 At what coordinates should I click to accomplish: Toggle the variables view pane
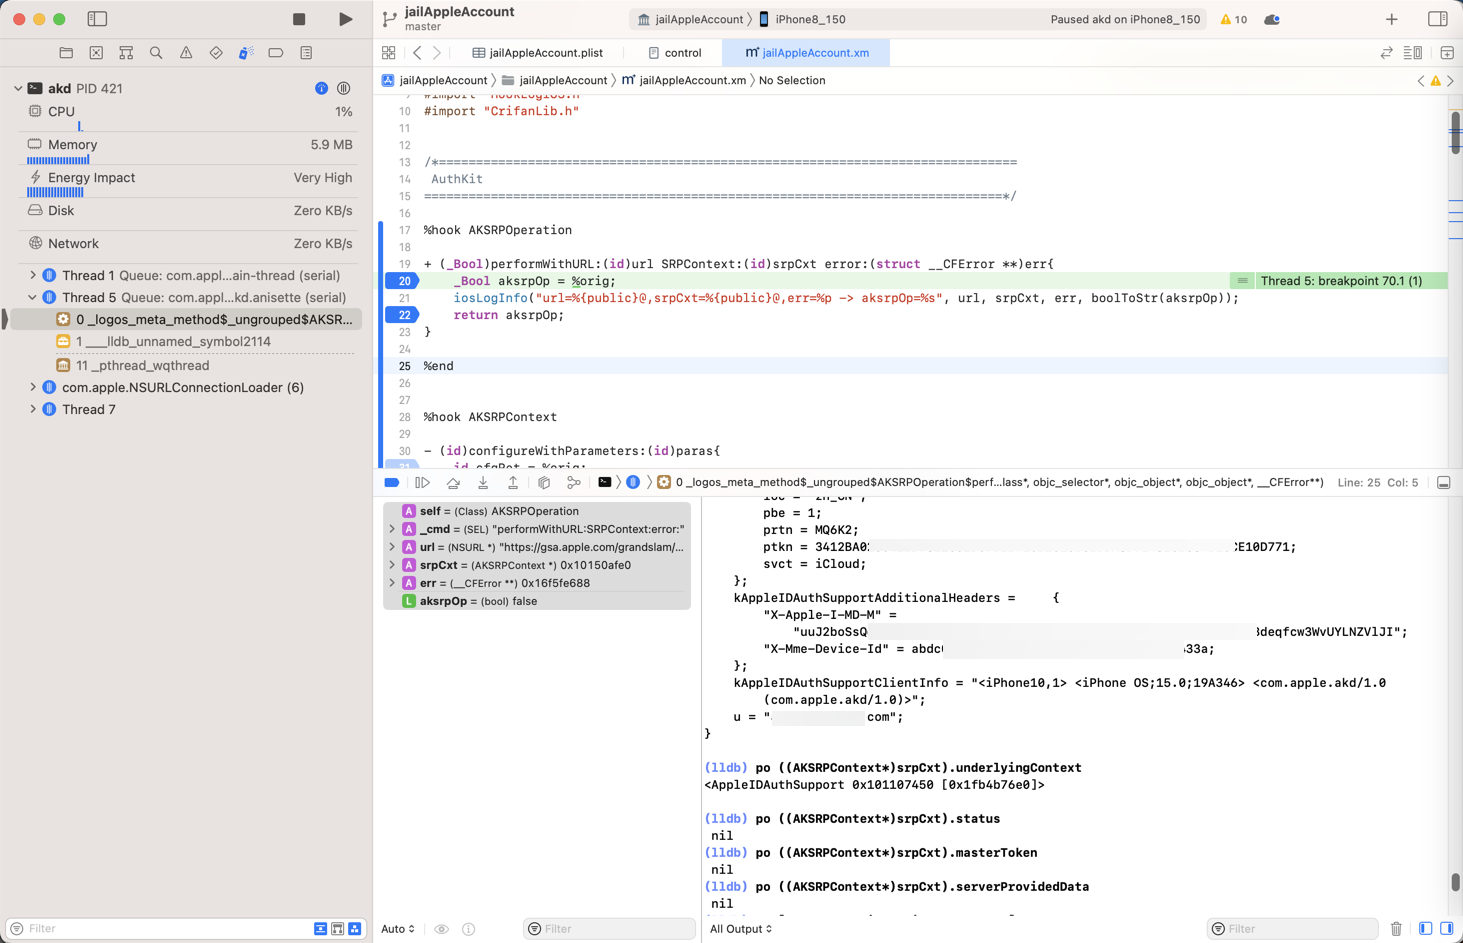point(1426,929)
